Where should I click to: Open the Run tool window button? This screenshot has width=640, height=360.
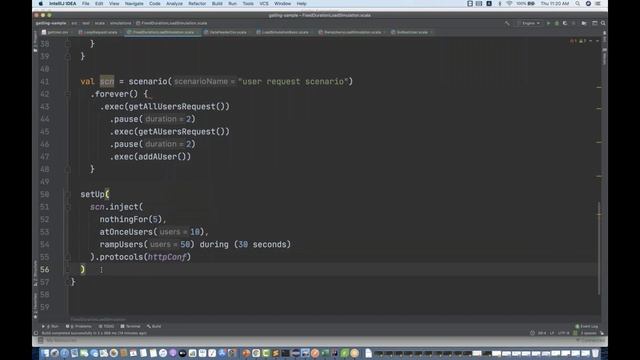click(x=51, y=327)
